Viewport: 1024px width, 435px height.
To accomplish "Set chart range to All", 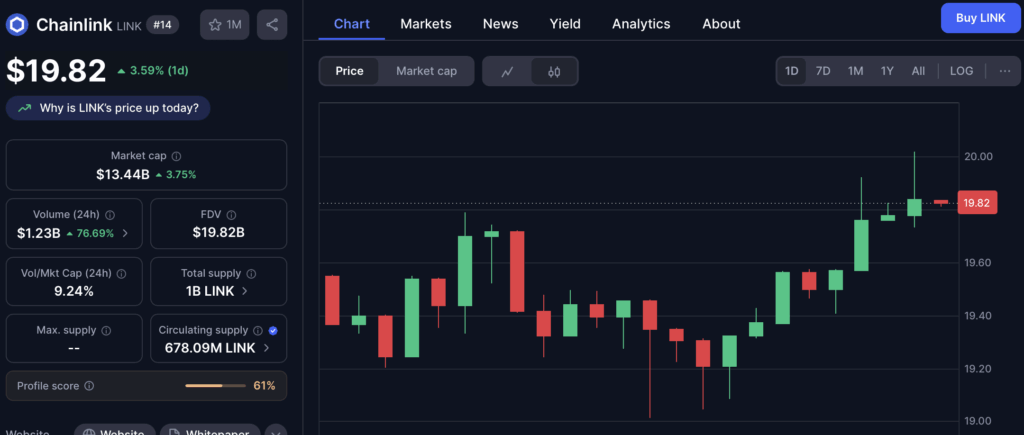I will pyautogui.click(x=918, y=71).
